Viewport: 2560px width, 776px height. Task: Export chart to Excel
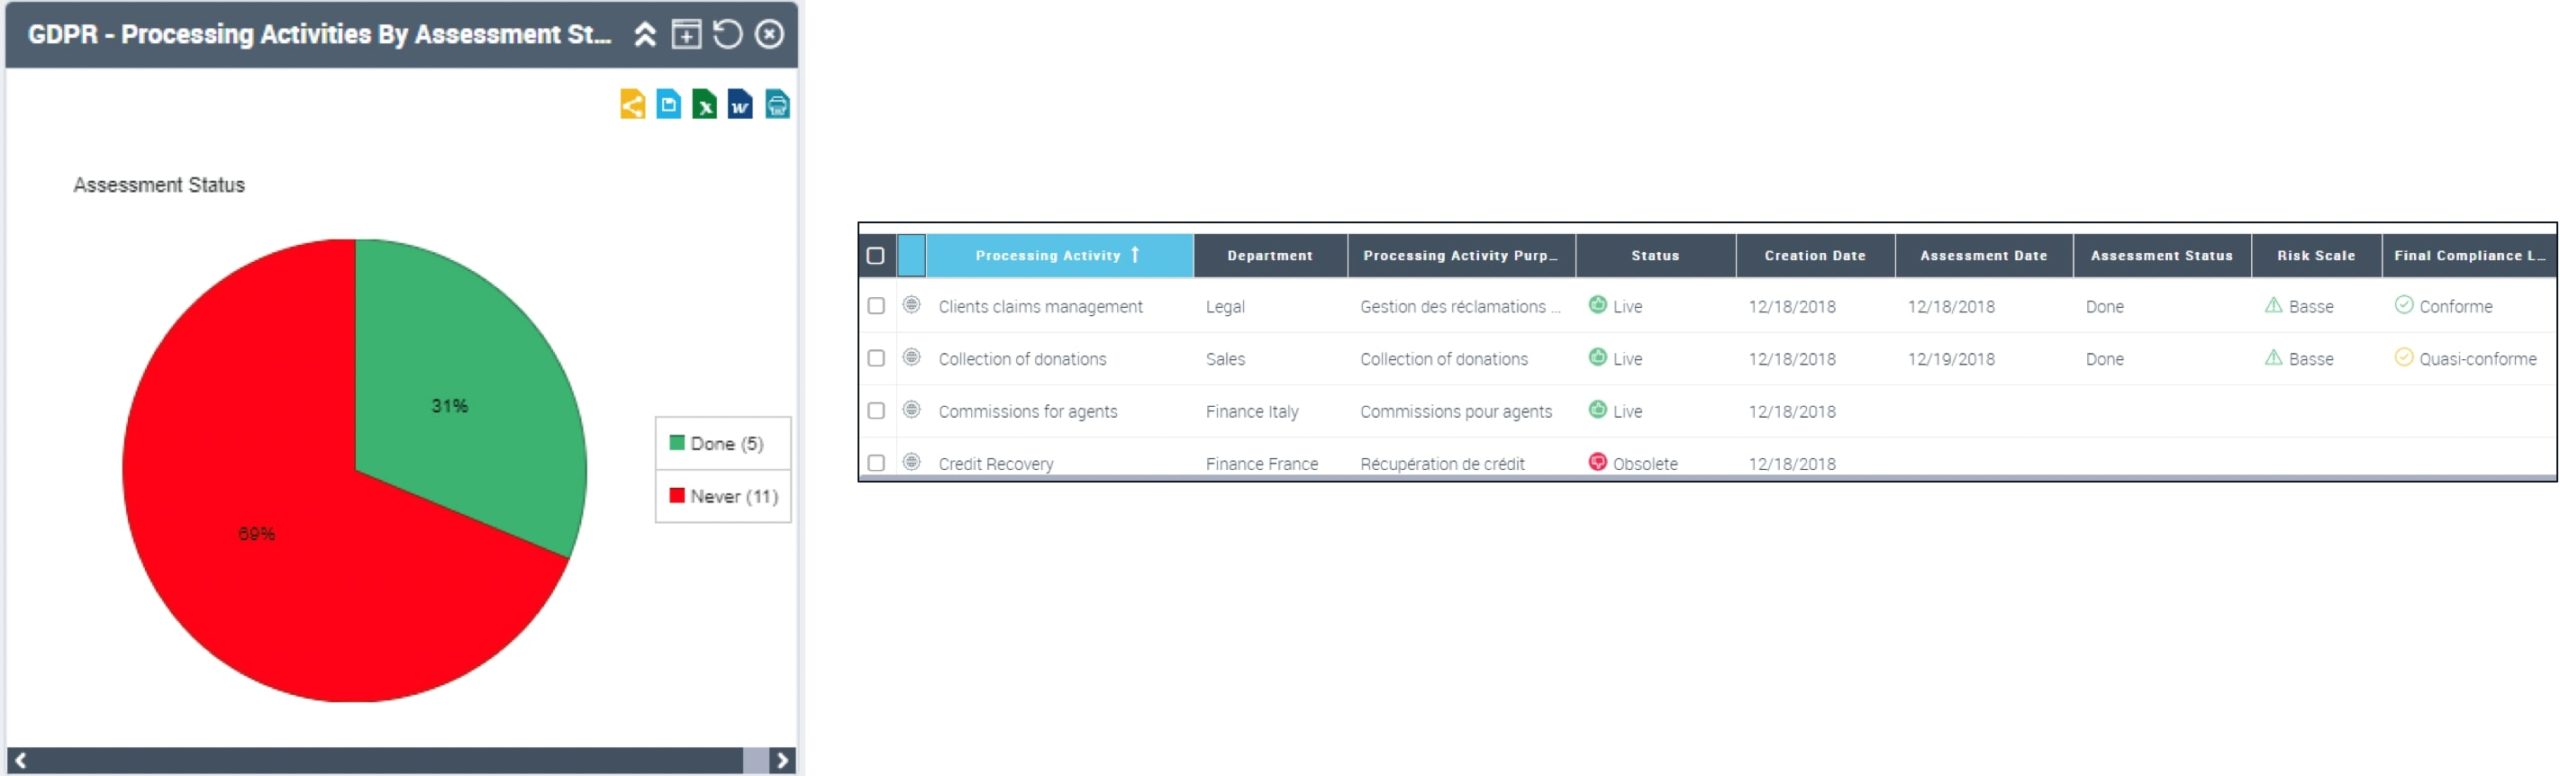click(x=704, y=105)
